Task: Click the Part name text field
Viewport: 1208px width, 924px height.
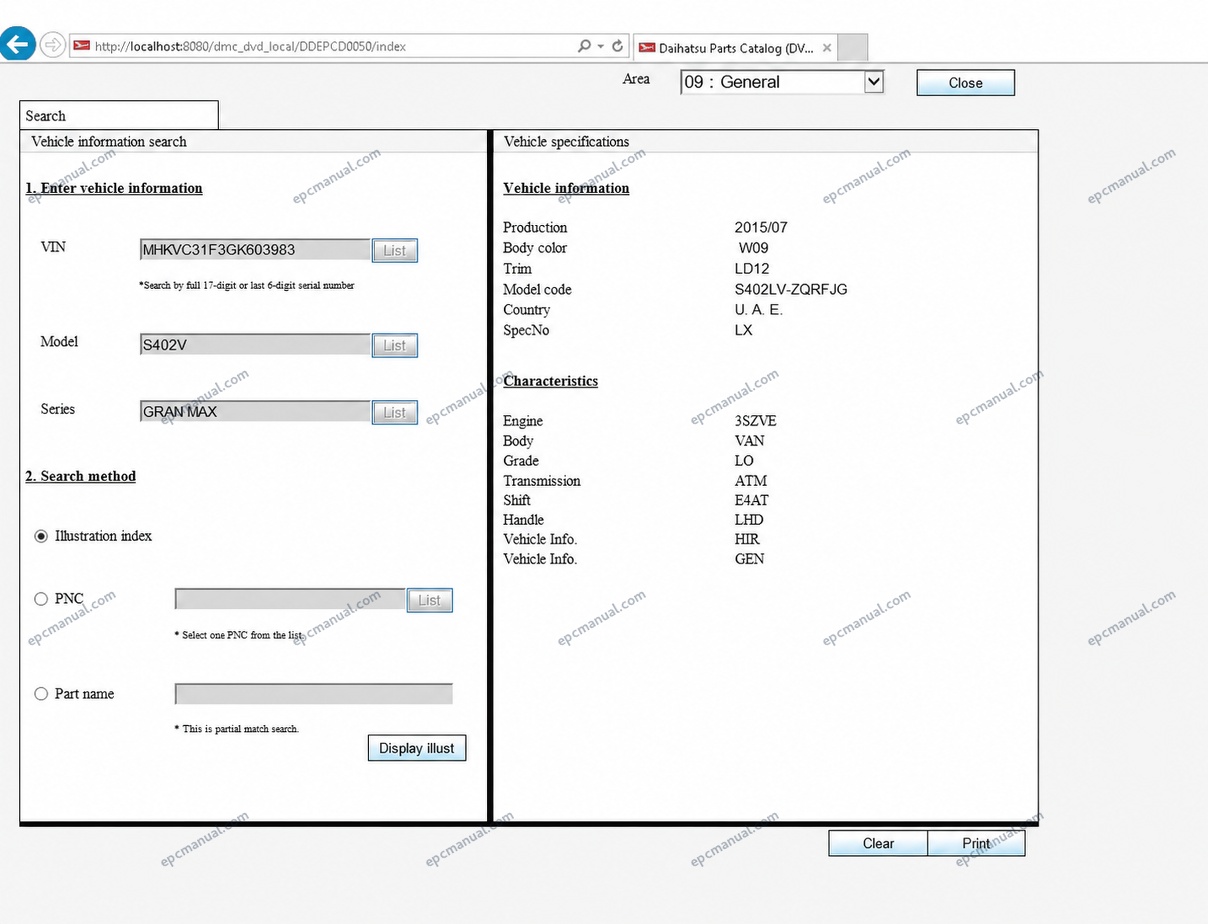Action: tap(314, 694)
